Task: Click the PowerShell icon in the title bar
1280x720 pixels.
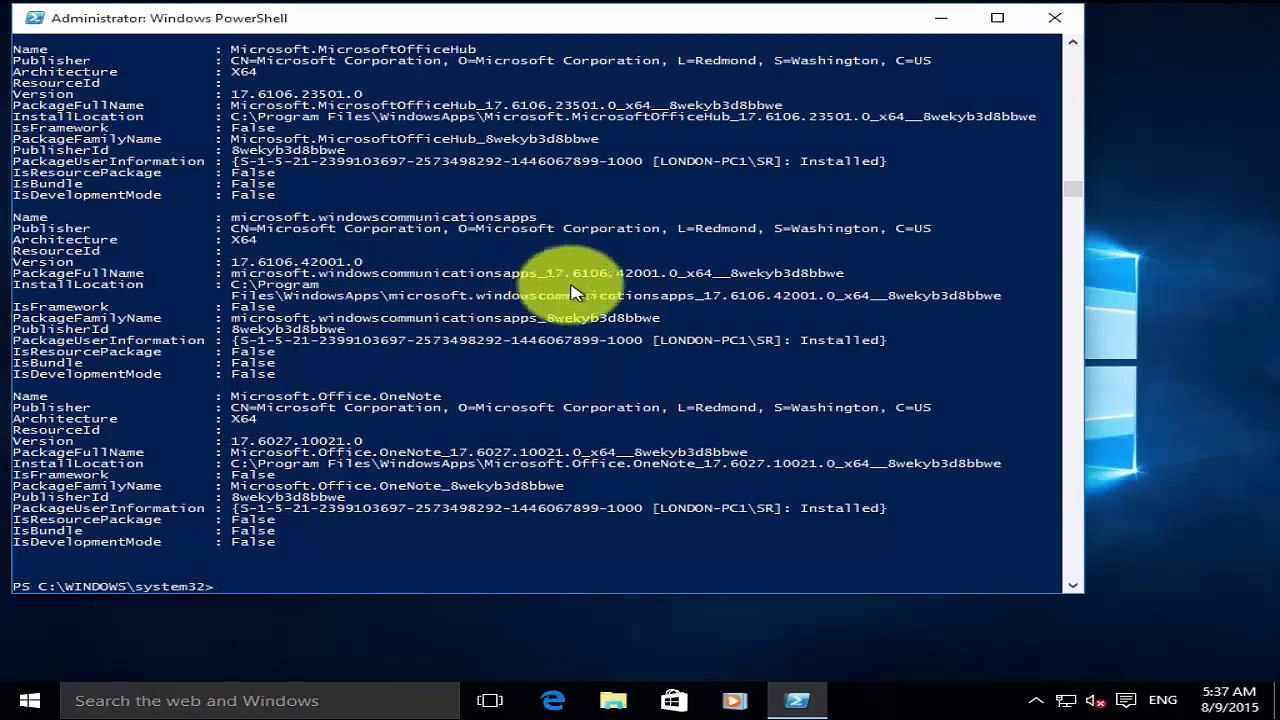Action: (34, 18)
